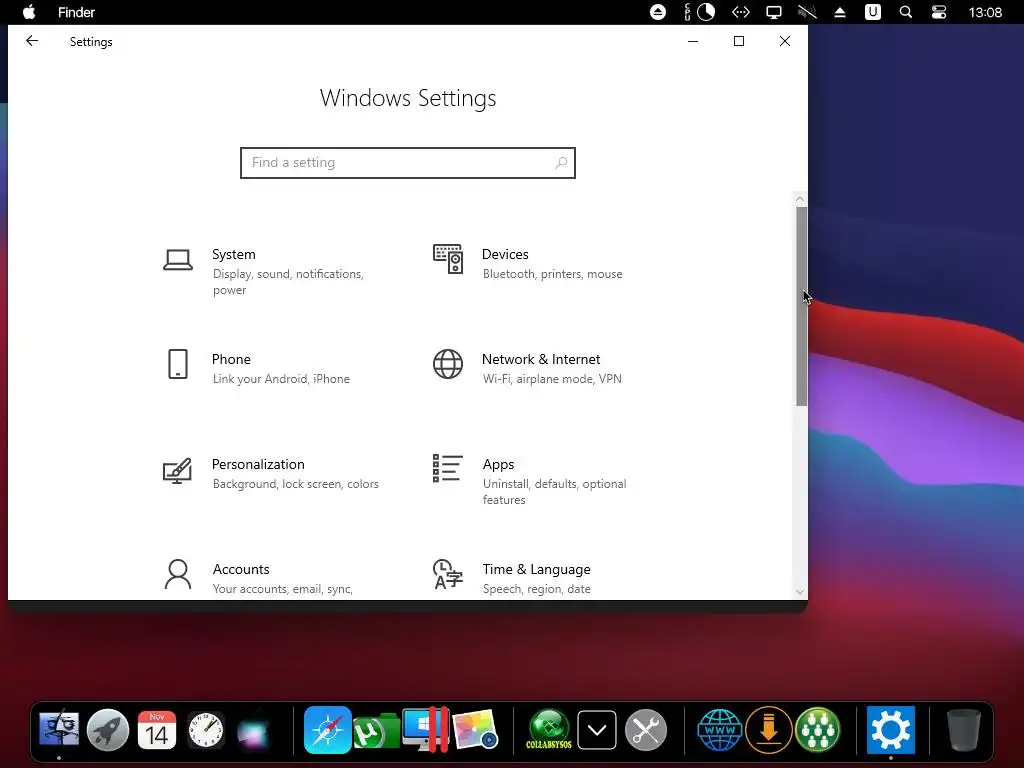Maximize the Settings window
Image resolution: width=1024 pixels, height=768 pixels.
click(739, 41)
